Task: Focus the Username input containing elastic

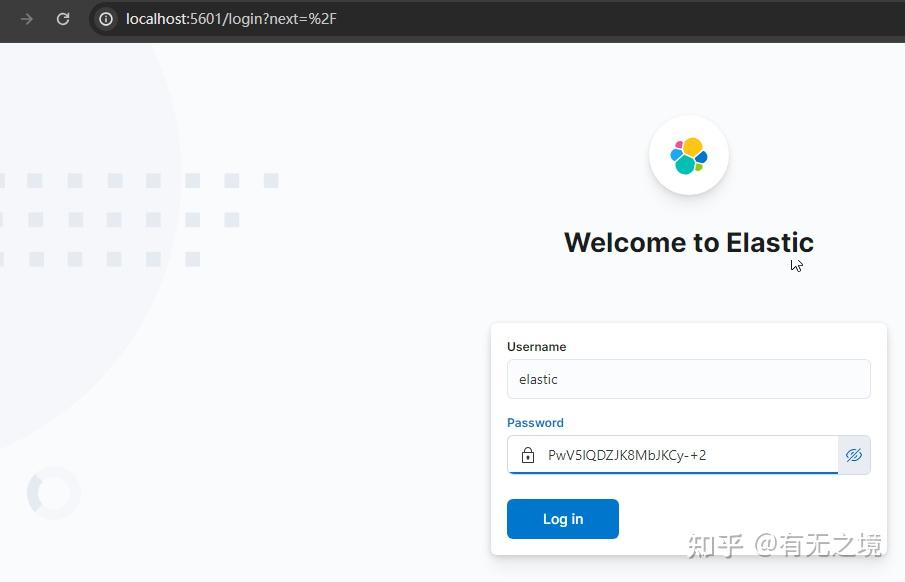Action: coord(688,379)
